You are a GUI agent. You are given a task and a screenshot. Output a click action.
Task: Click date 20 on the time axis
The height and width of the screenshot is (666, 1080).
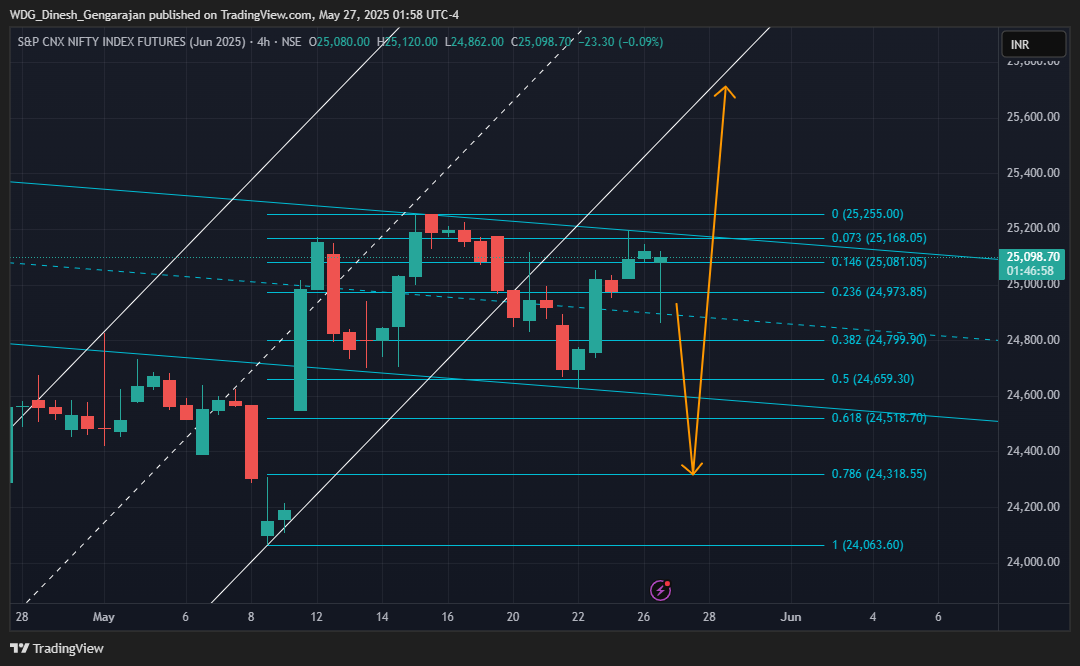[x=512, y=617]
